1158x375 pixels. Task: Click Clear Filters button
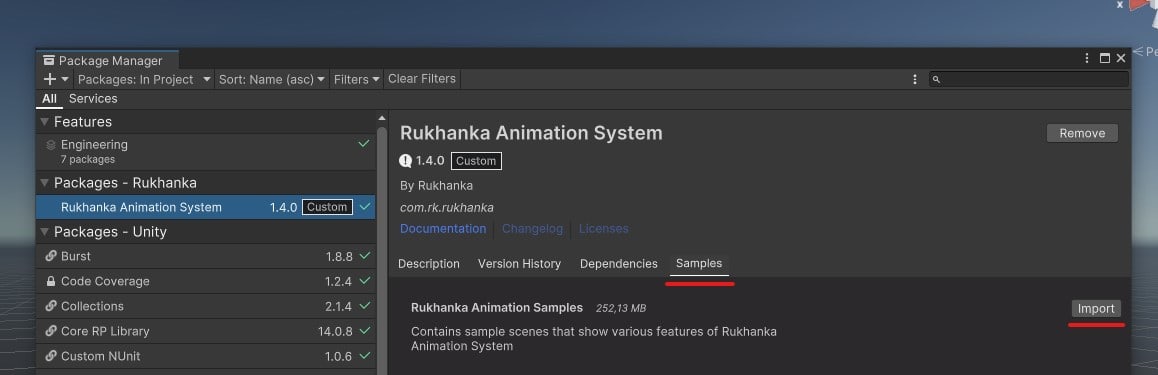click(x=422, y=79)
